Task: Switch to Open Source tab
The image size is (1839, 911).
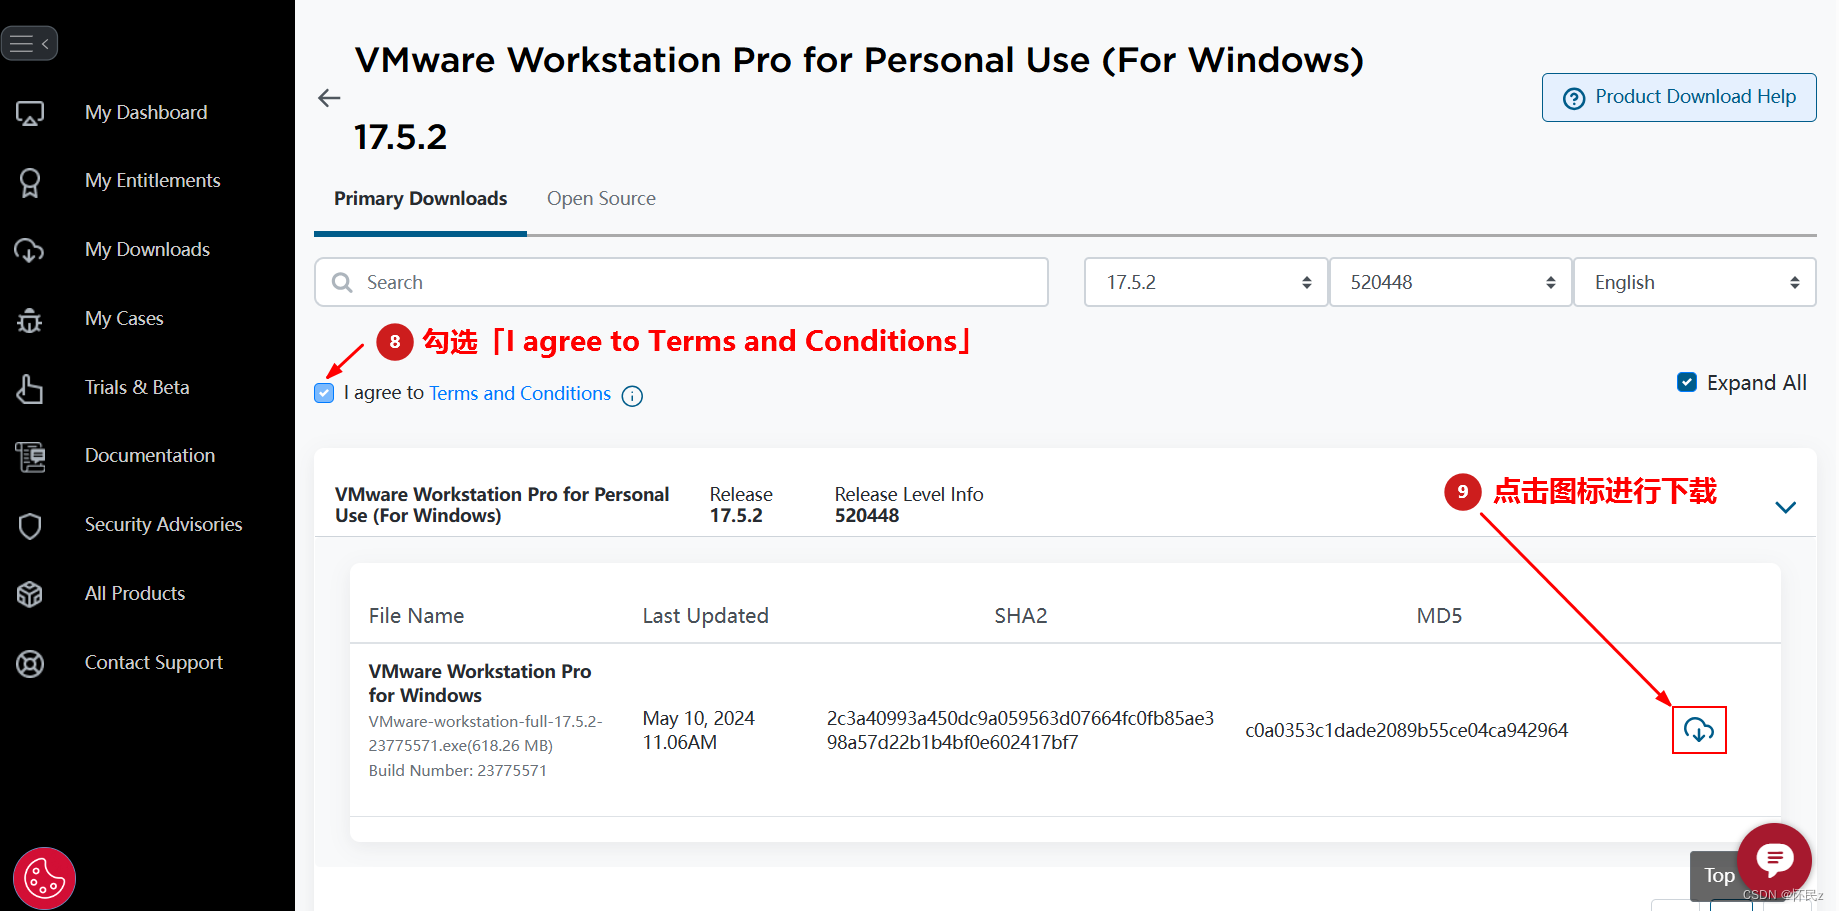Action: 601,198
